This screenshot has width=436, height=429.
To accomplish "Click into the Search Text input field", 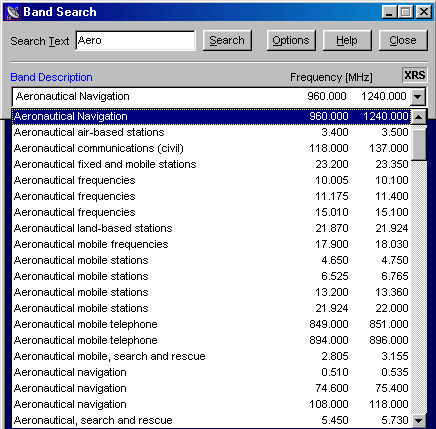I will click(135, 40).
